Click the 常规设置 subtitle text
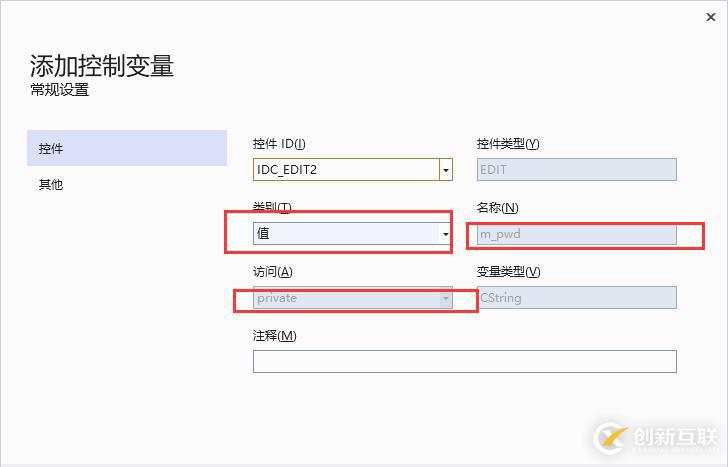 pos(59,90)
